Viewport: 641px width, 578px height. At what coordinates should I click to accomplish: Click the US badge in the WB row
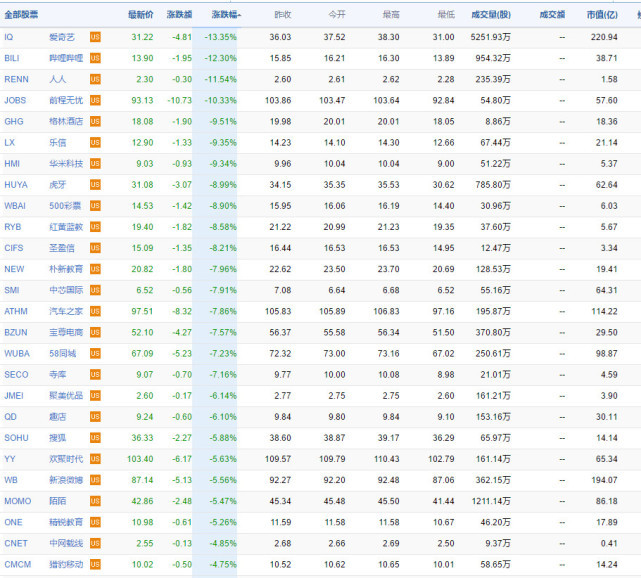tap(95, 480)
